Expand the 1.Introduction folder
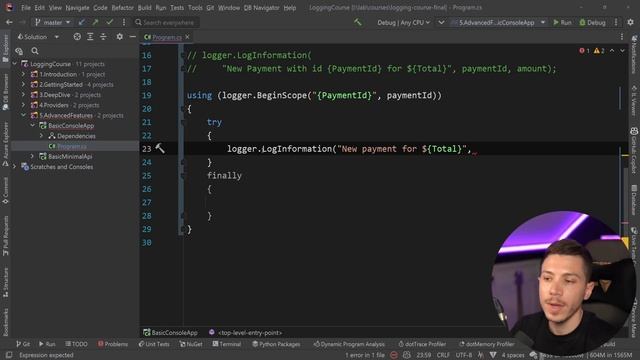Viewport: 640px width, 360px height. [23, 74]
